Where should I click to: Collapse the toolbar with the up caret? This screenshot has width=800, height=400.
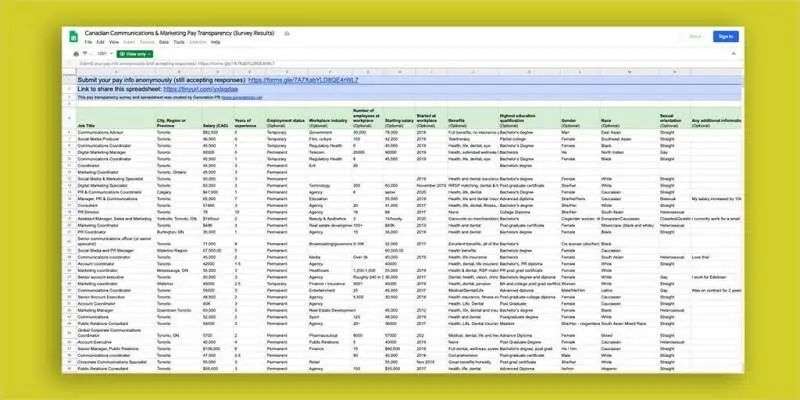734,54
